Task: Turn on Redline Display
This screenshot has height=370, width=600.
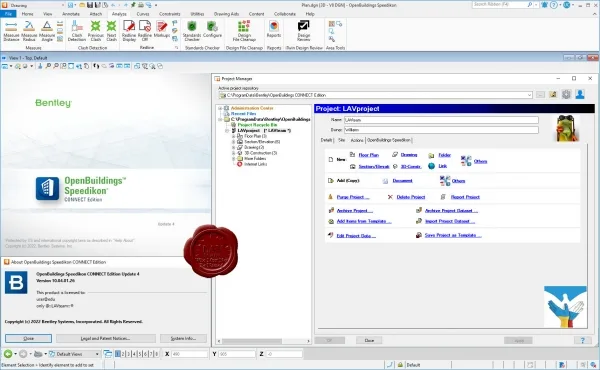Action: [129, 31]
